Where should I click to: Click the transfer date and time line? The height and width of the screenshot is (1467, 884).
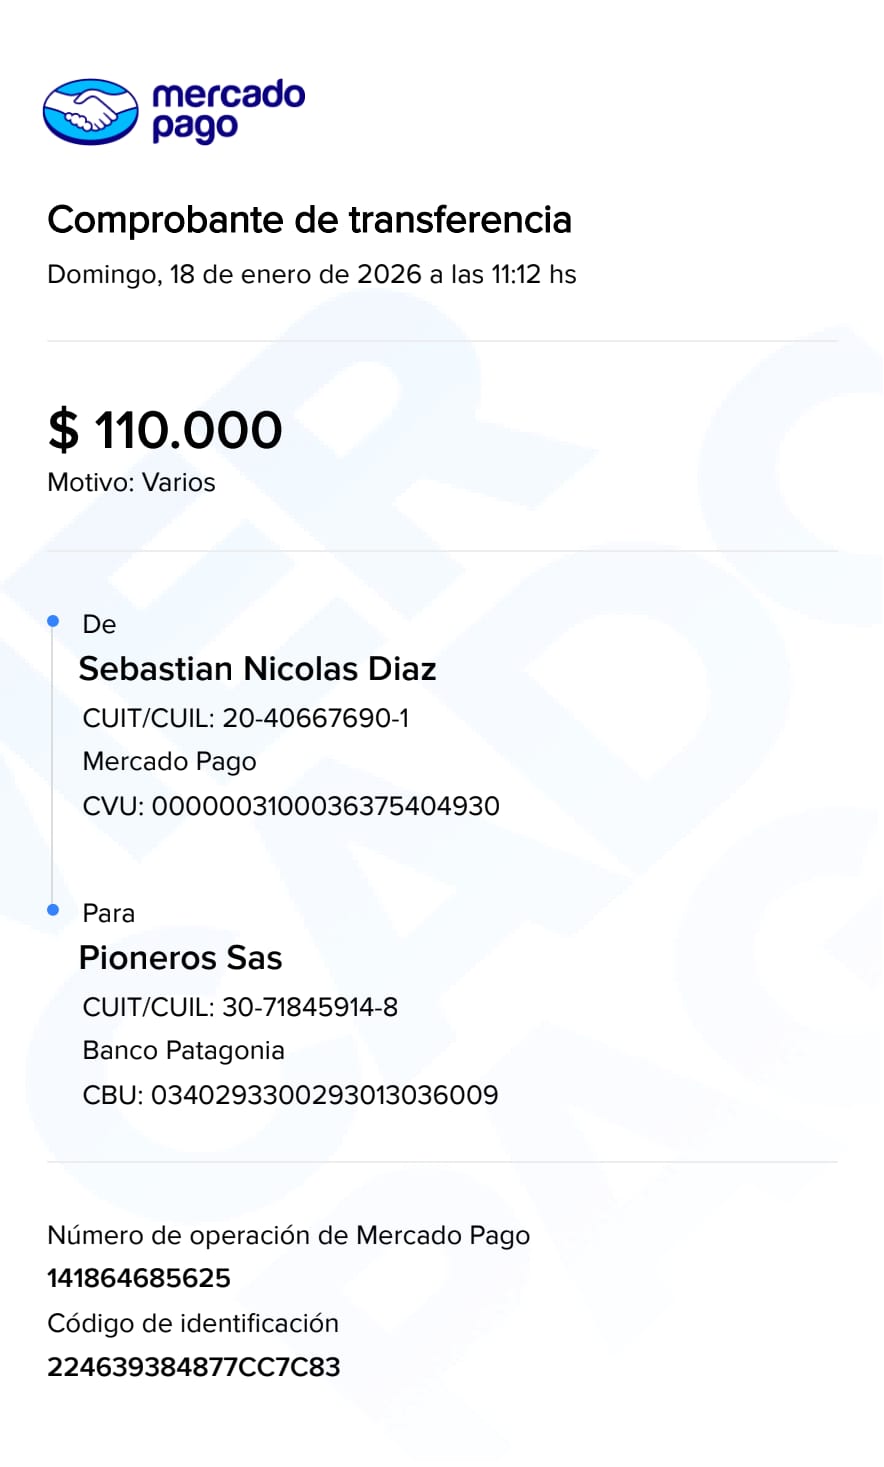[311, 275]
